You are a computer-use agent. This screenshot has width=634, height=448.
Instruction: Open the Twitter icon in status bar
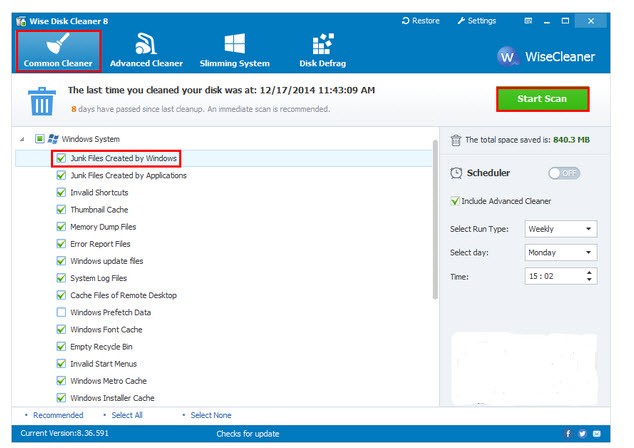point(582,434)
